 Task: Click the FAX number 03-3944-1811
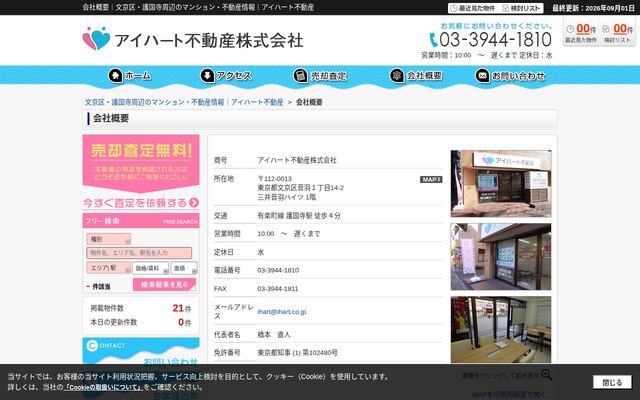click(278, 289)
